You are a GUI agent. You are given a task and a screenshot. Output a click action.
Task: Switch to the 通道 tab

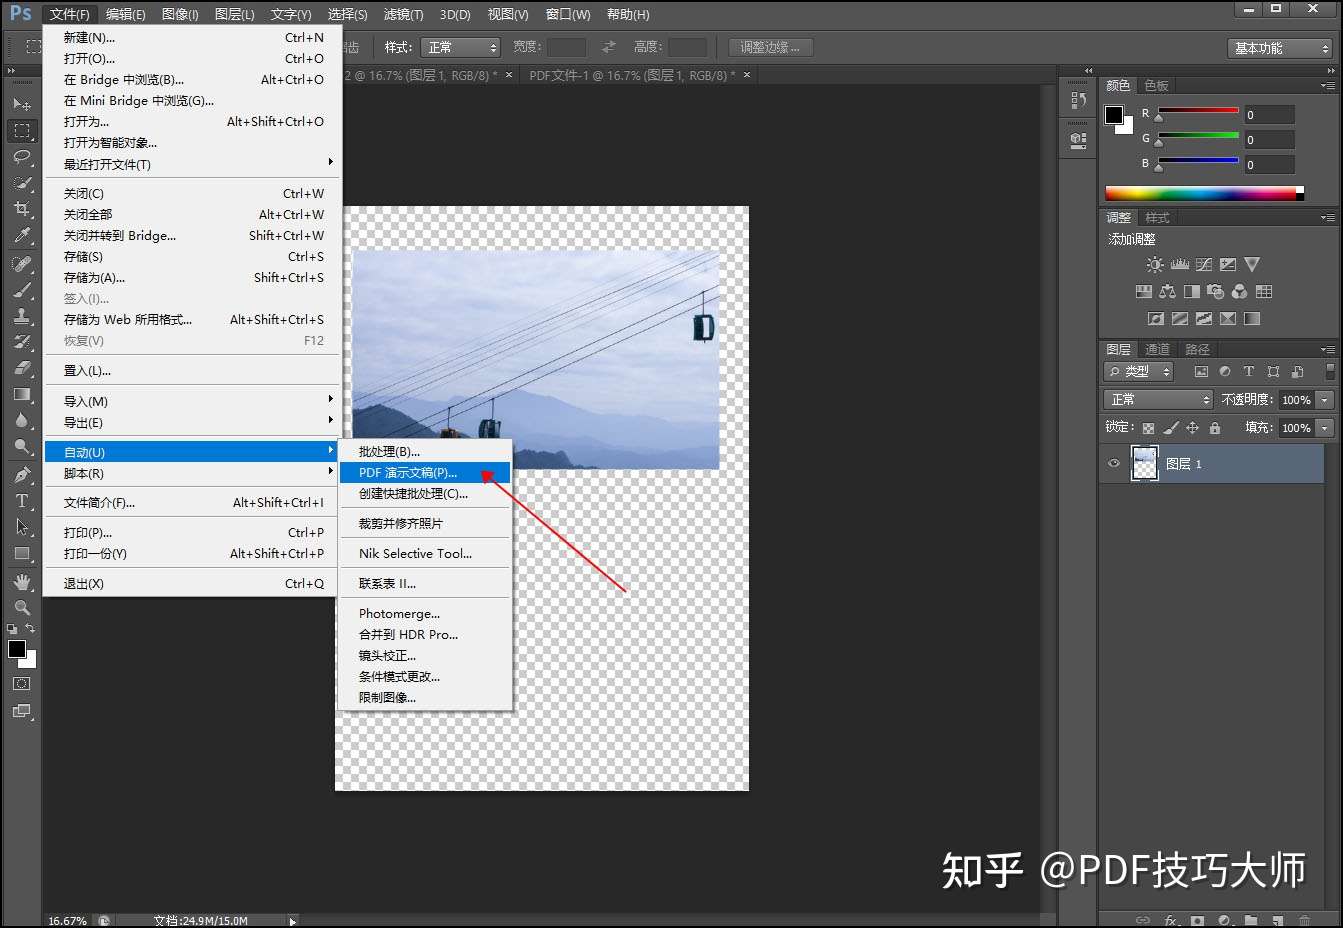(1157, 349)
